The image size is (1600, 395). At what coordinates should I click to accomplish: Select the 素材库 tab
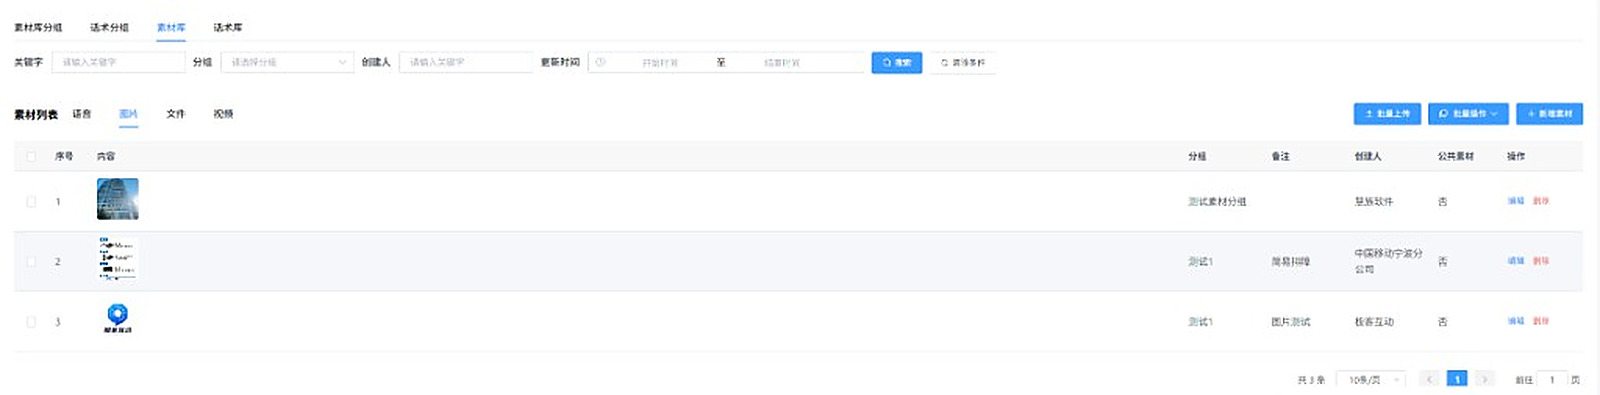click(171, 27)
